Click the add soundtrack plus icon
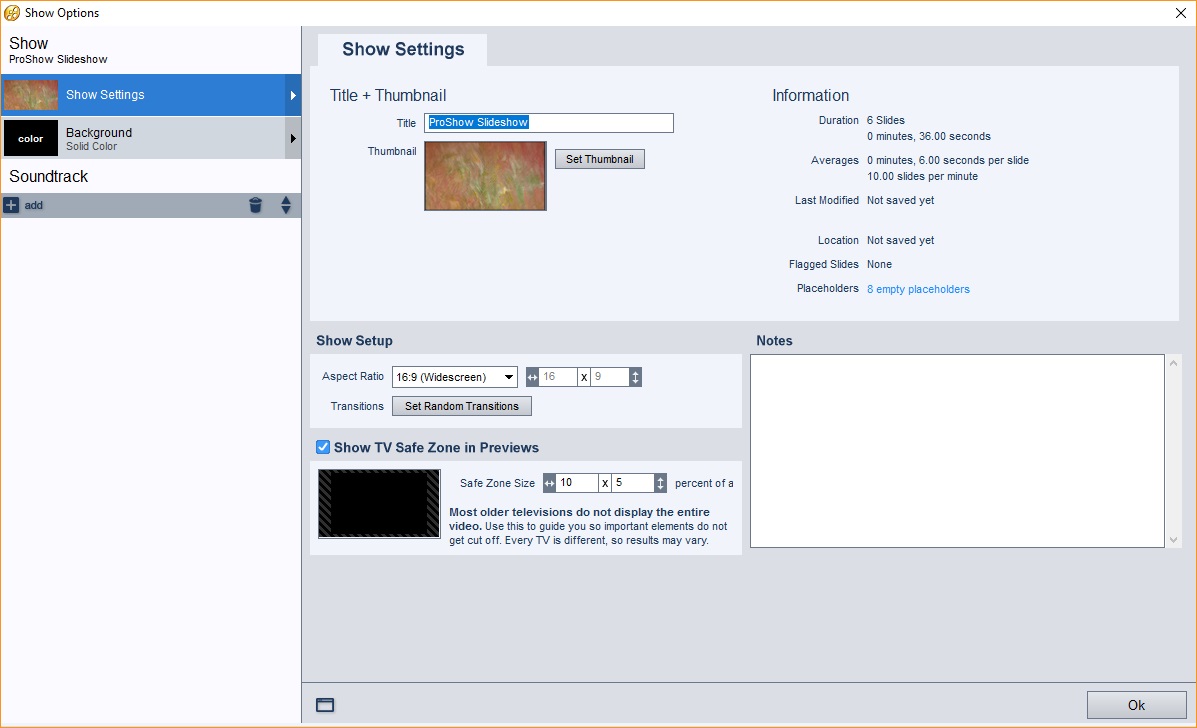The image size is (1197, 728). 11,205
